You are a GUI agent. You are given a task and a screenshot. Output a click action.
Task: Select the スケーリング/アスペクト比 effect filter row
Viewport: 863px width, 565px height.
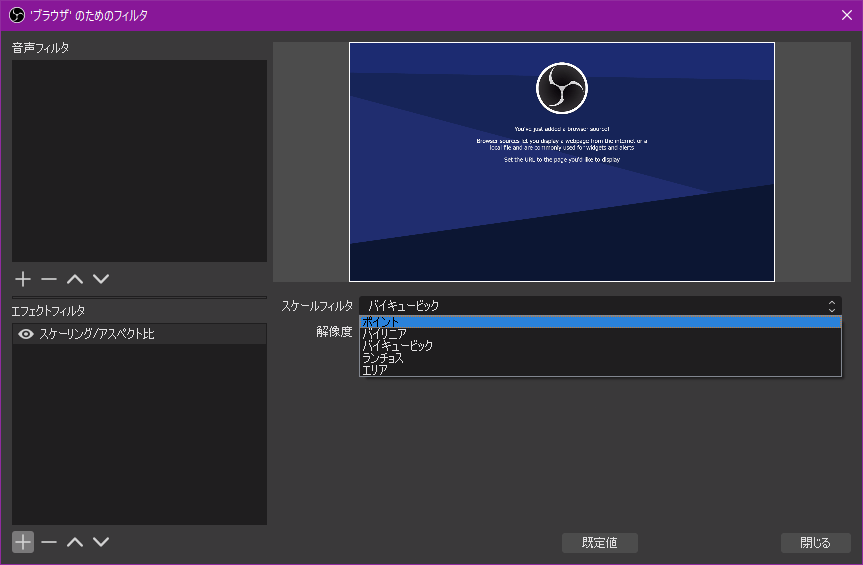coord(139,334)
